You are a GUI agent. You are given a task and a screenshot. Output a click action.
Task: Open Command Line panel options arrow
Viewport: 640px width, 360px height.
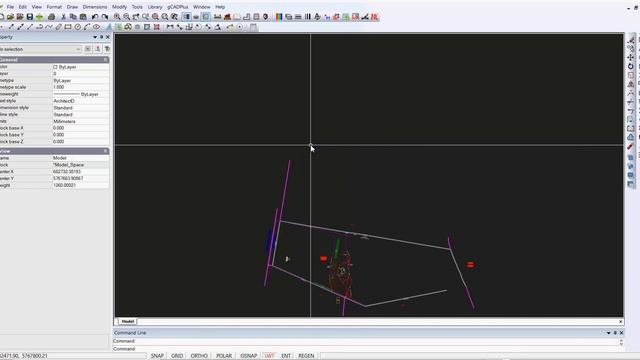(x=609, y=333)
